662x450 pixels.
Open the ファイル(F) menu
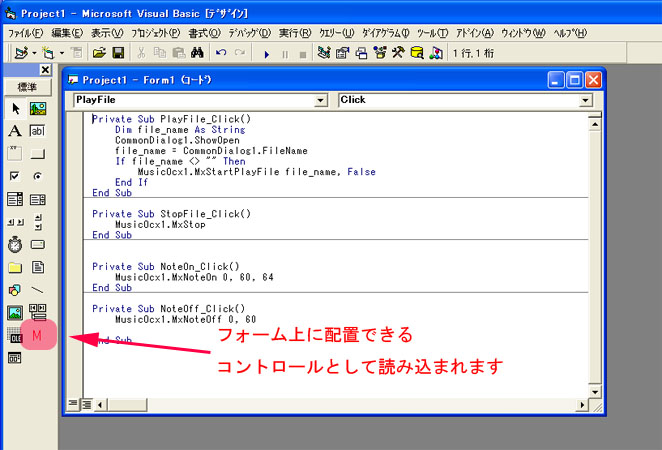[25, 33]
